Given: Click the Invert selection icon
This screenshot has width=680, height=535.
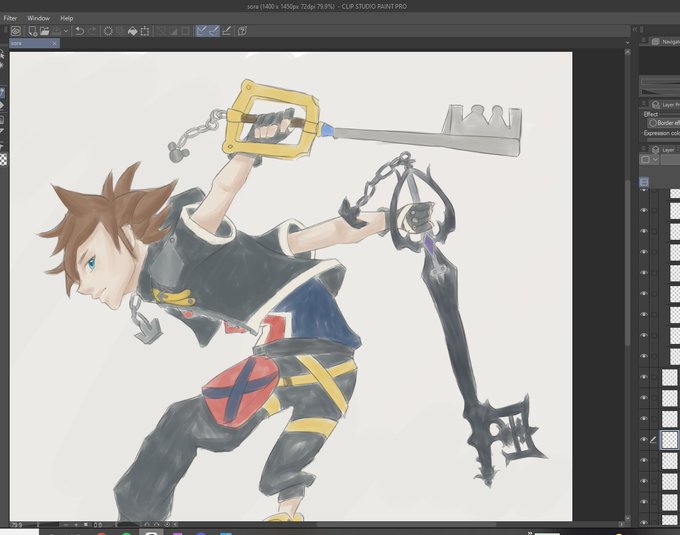Looking at the screenshot, I should (x=173, y=31).
